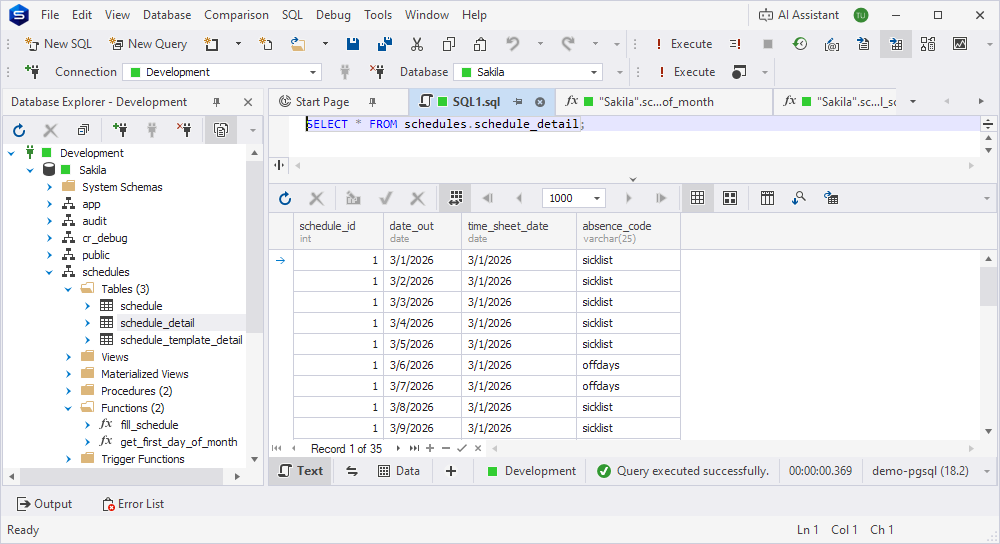Click the absence_code column header
Screen dimensions: 1000x544
[628, 232]
